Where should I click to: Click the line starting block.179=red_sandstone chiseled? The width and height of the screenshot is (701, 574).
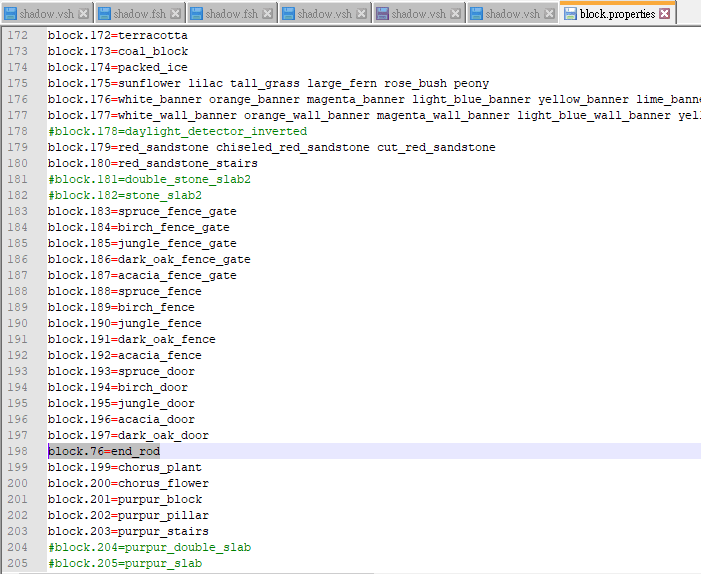click(271, 148)
